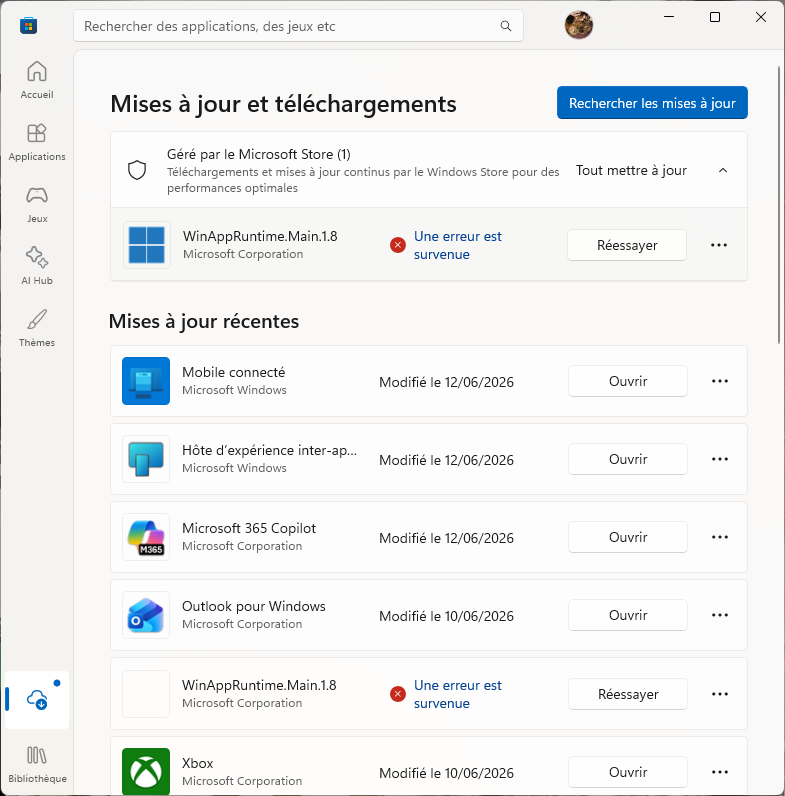Open more options for Xbox
This screenshot has width=785, height=796.
click(x=720, y=772)
